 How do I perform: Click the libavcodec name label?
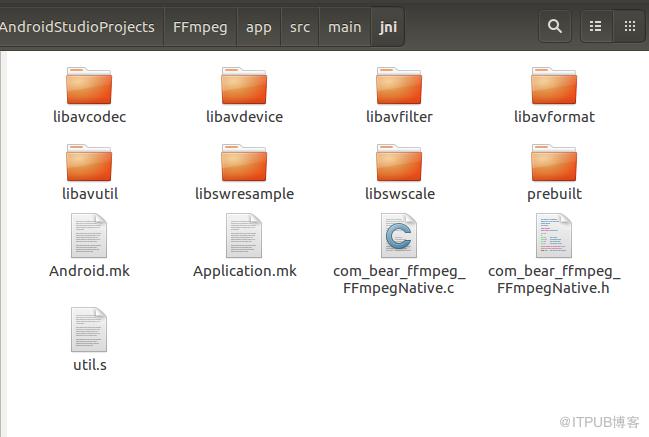pyautogui.click(x=89, y=117)
